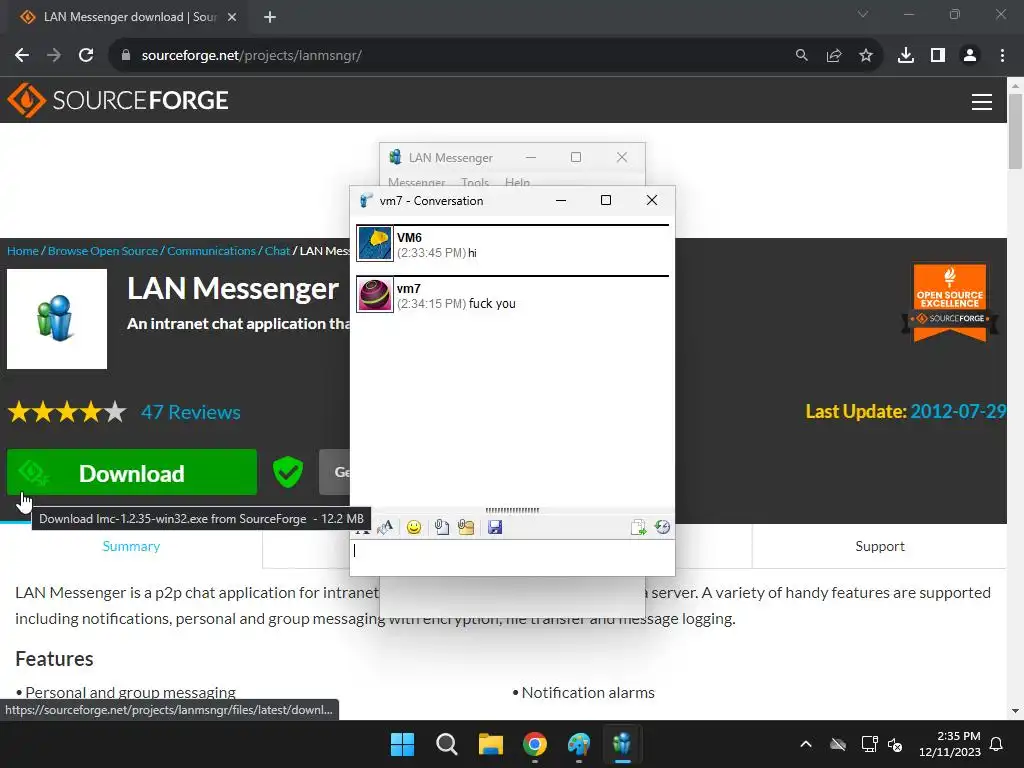
Task: Open the 47 Reviews link
Action: click(191, 412)
